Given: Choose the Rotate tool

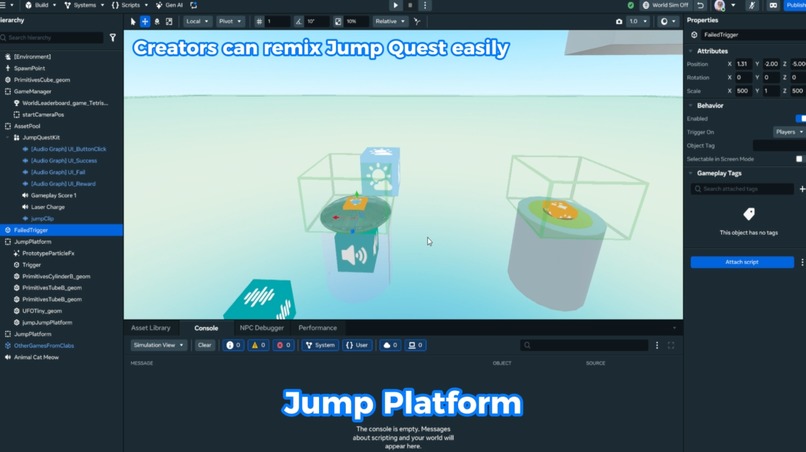Looking at the screenshot, I should pyautogui.click(x=157, y=22).
